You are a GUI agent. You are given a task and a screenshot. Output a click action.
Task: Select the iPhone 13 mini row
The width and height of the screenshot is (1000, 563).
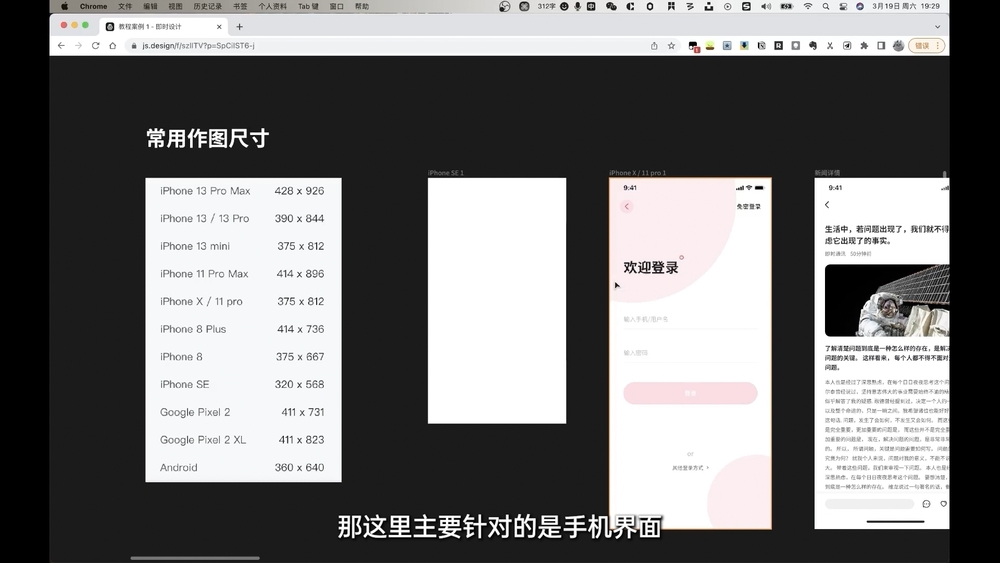[x=243, y=246]
